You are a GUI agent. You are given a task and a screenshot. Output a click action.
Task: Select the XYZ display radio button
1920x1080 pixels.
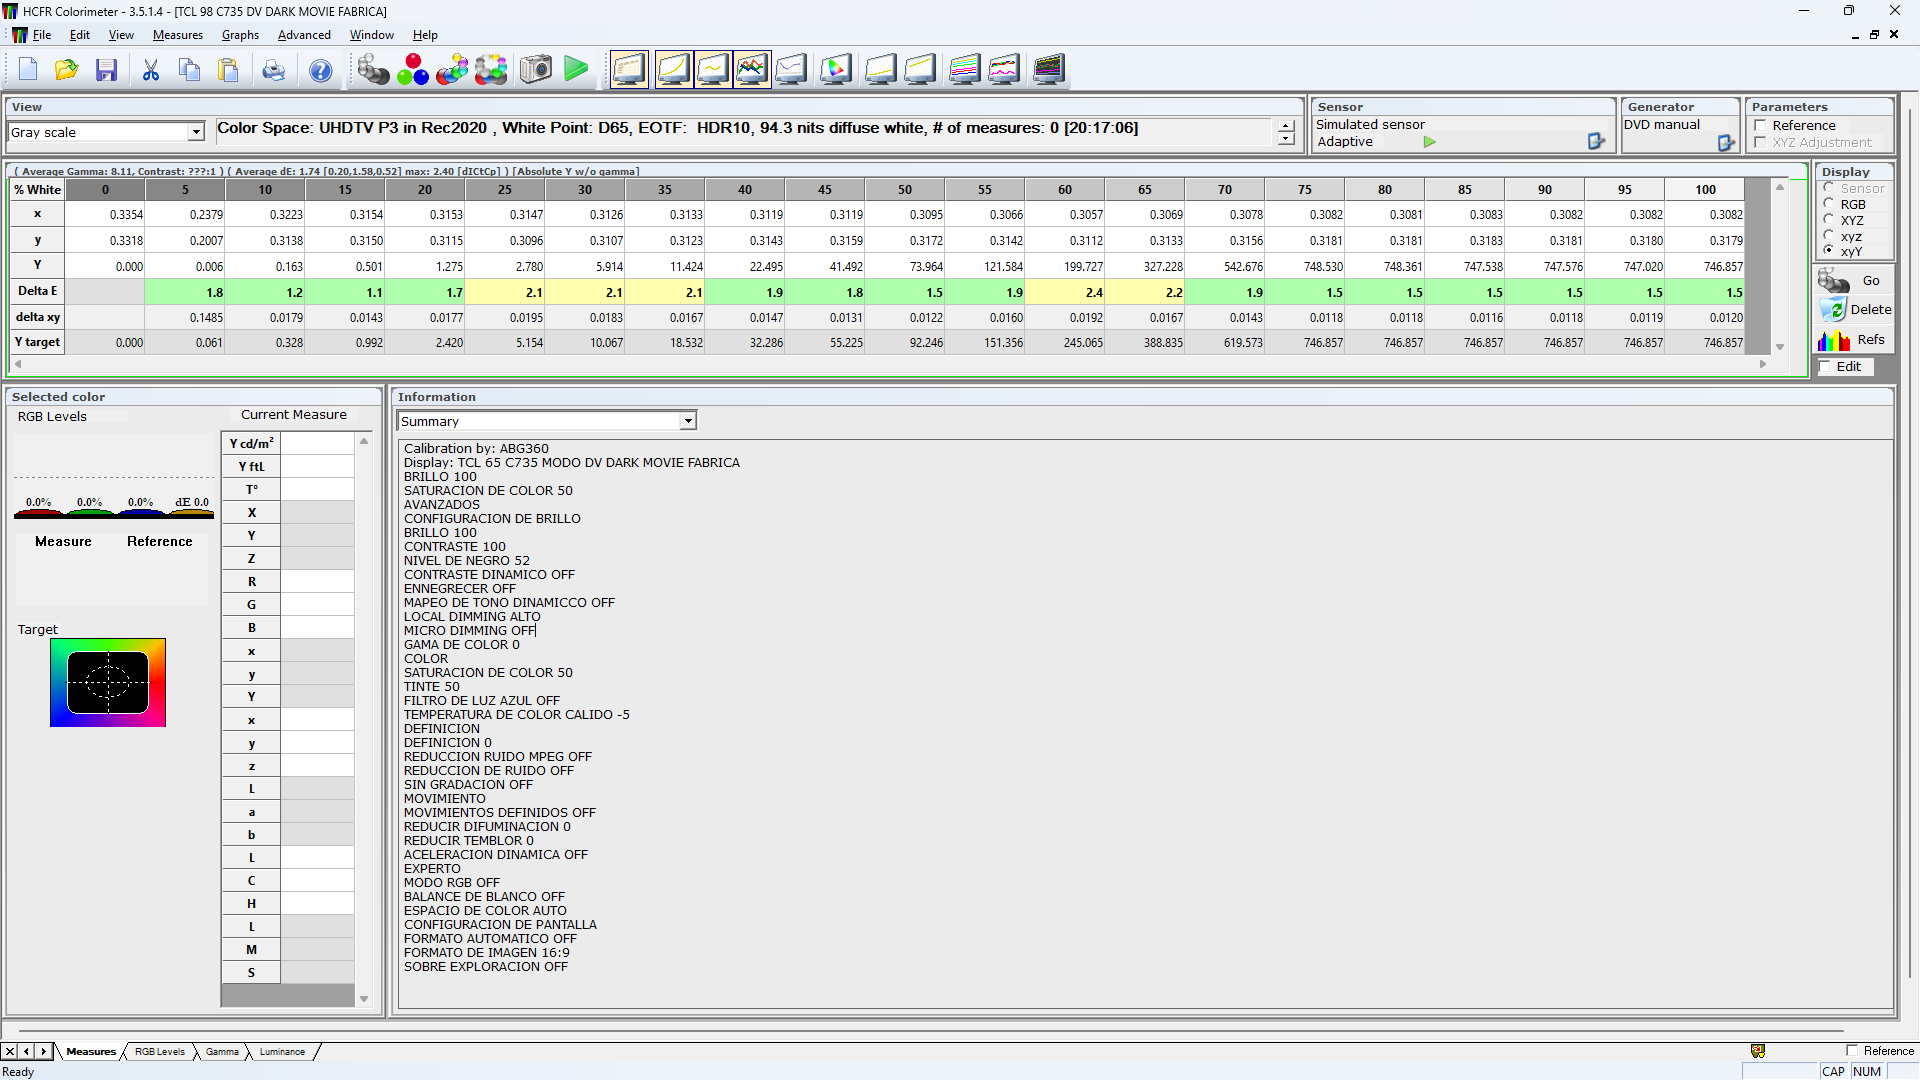click(x=1829, y=220)
